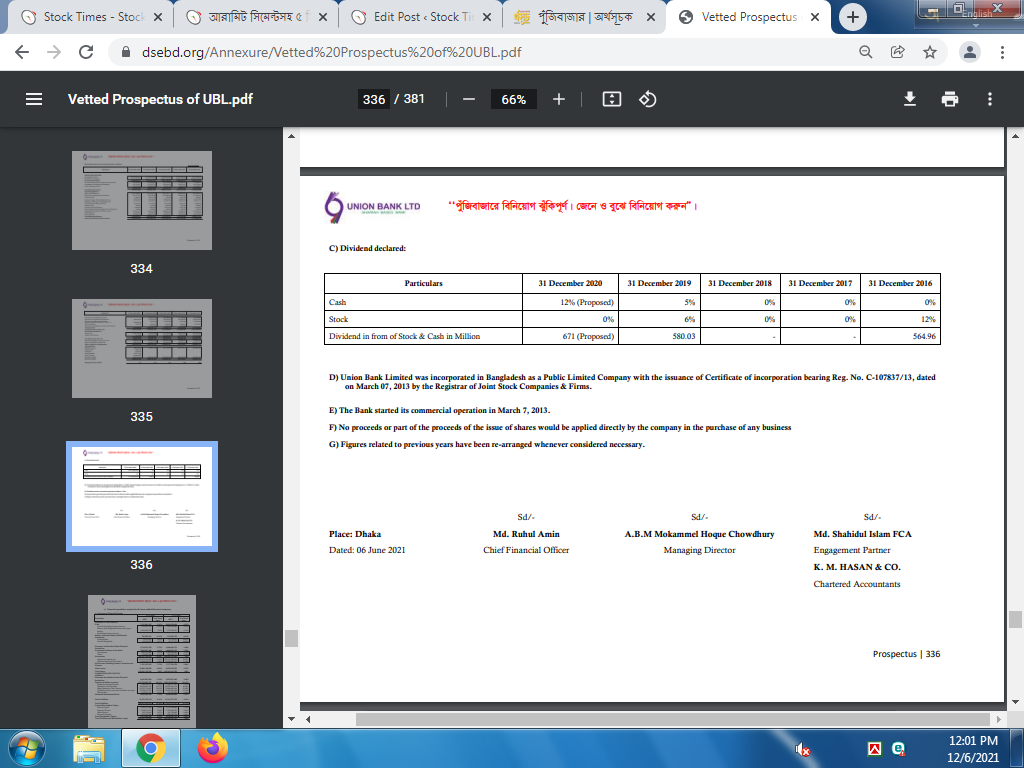Open page 334 thumbnail
Image resolution: width=1024 pixels, height=768 pixels.
(x=142, y=200)
